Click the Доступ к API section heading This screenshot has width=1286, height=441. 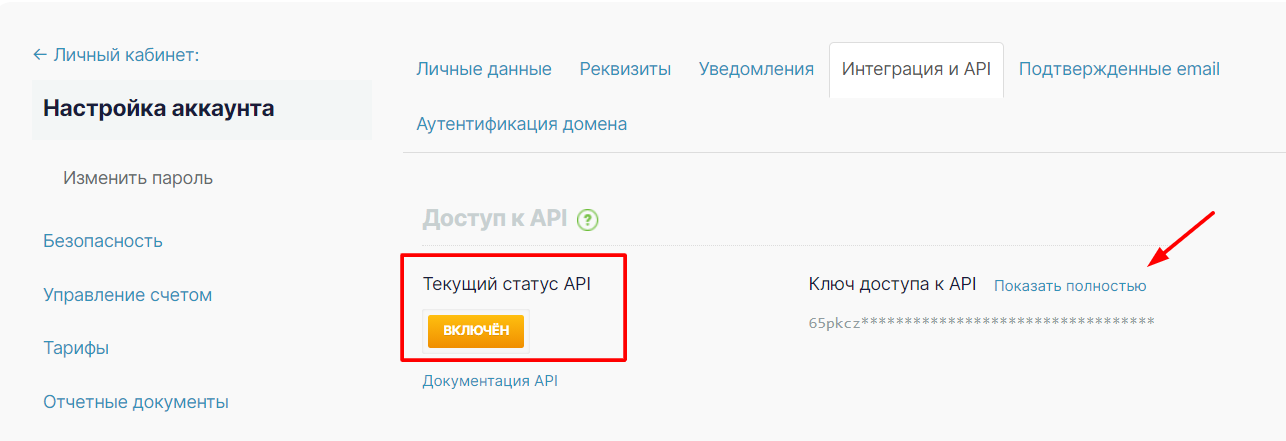pos(494,218)
